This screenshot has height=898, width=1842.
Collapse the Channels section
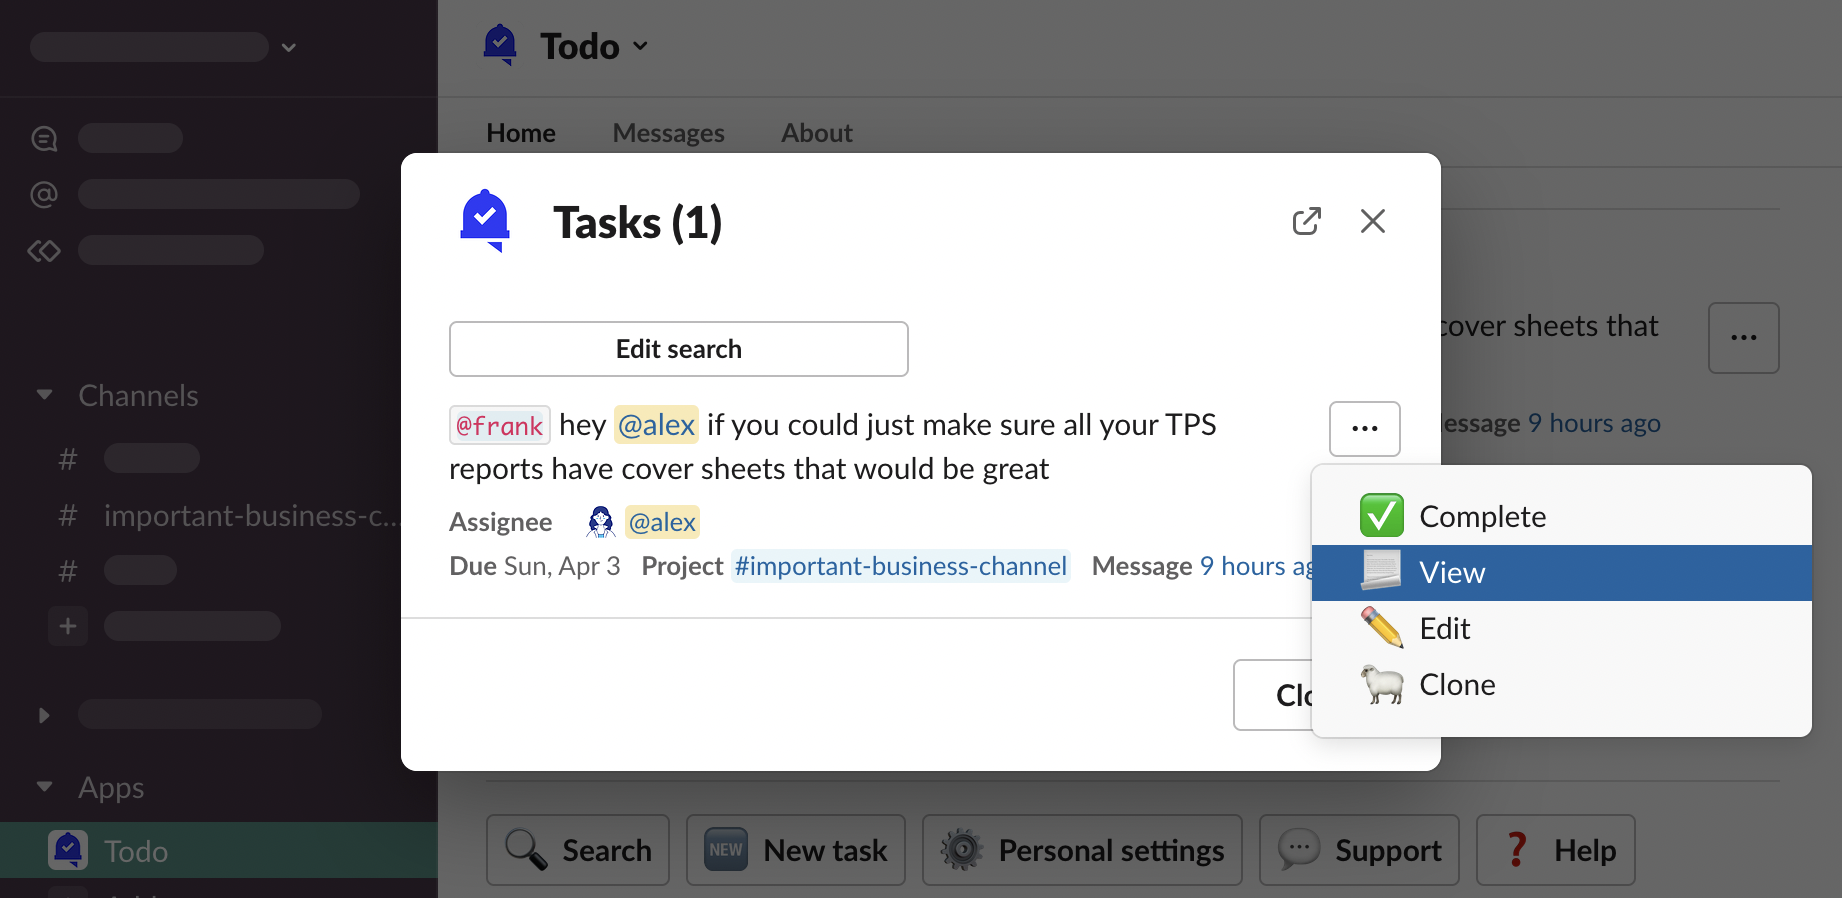click(44, 395)
